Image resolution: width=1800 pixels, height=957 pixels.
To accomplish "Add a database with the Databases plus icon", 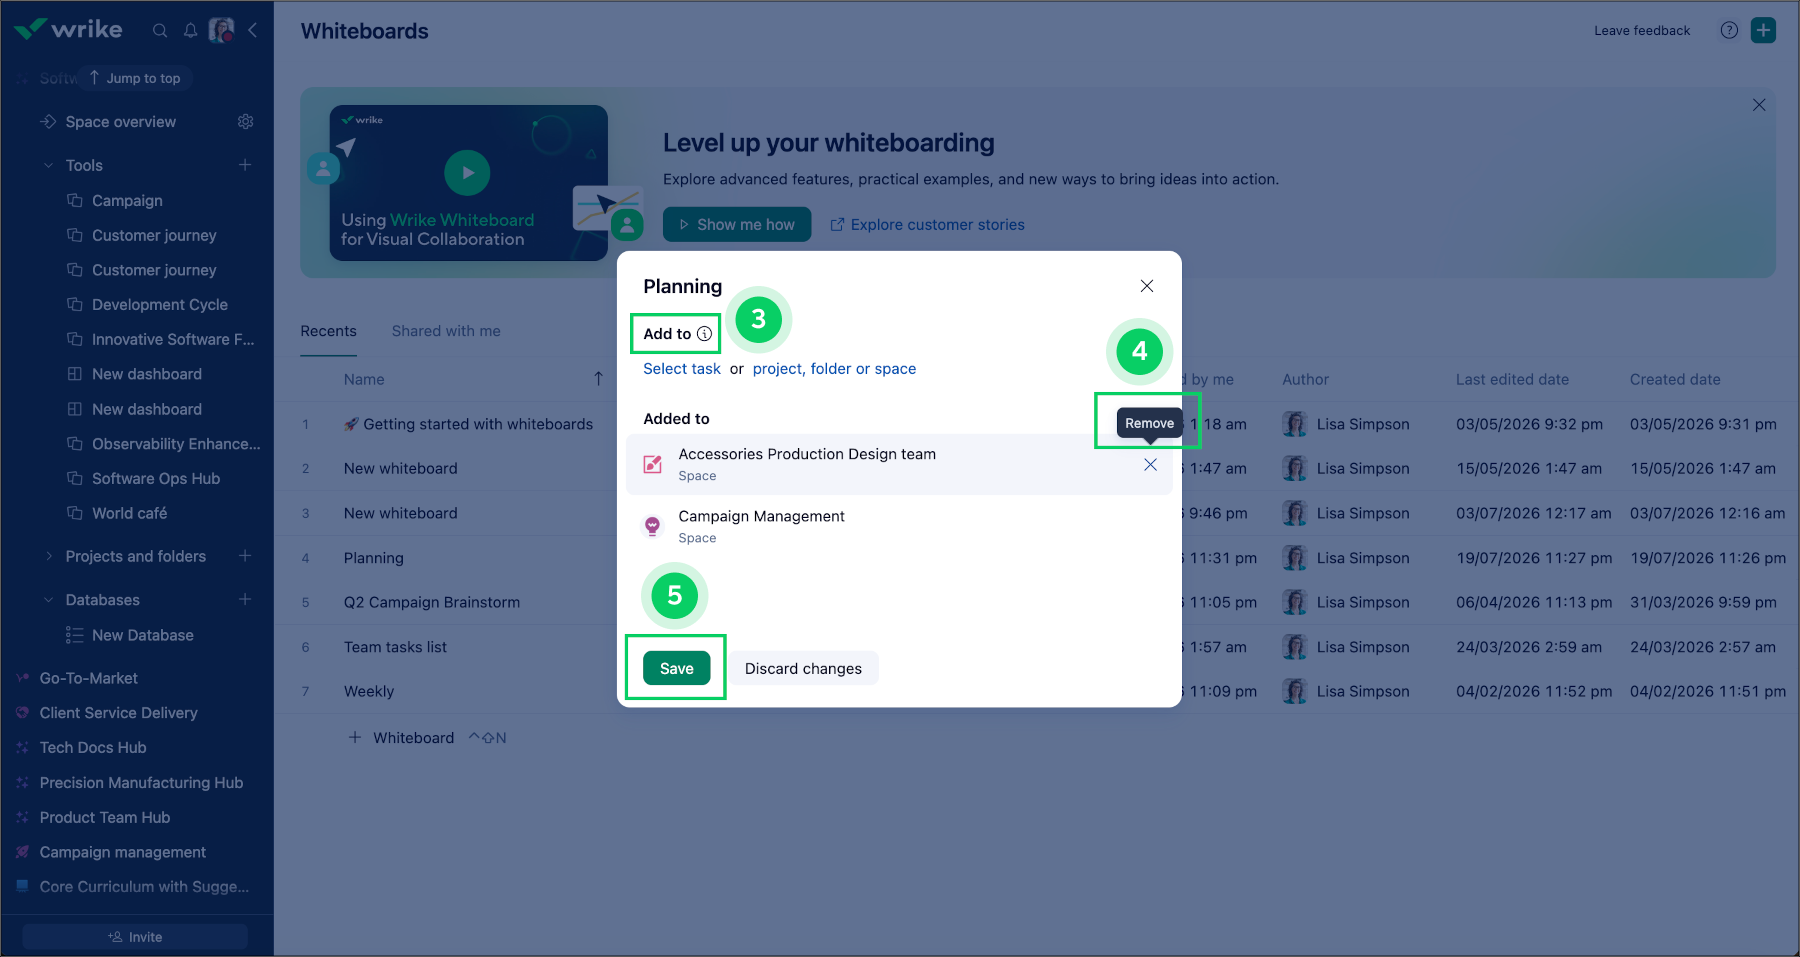I will pos(245,599).
